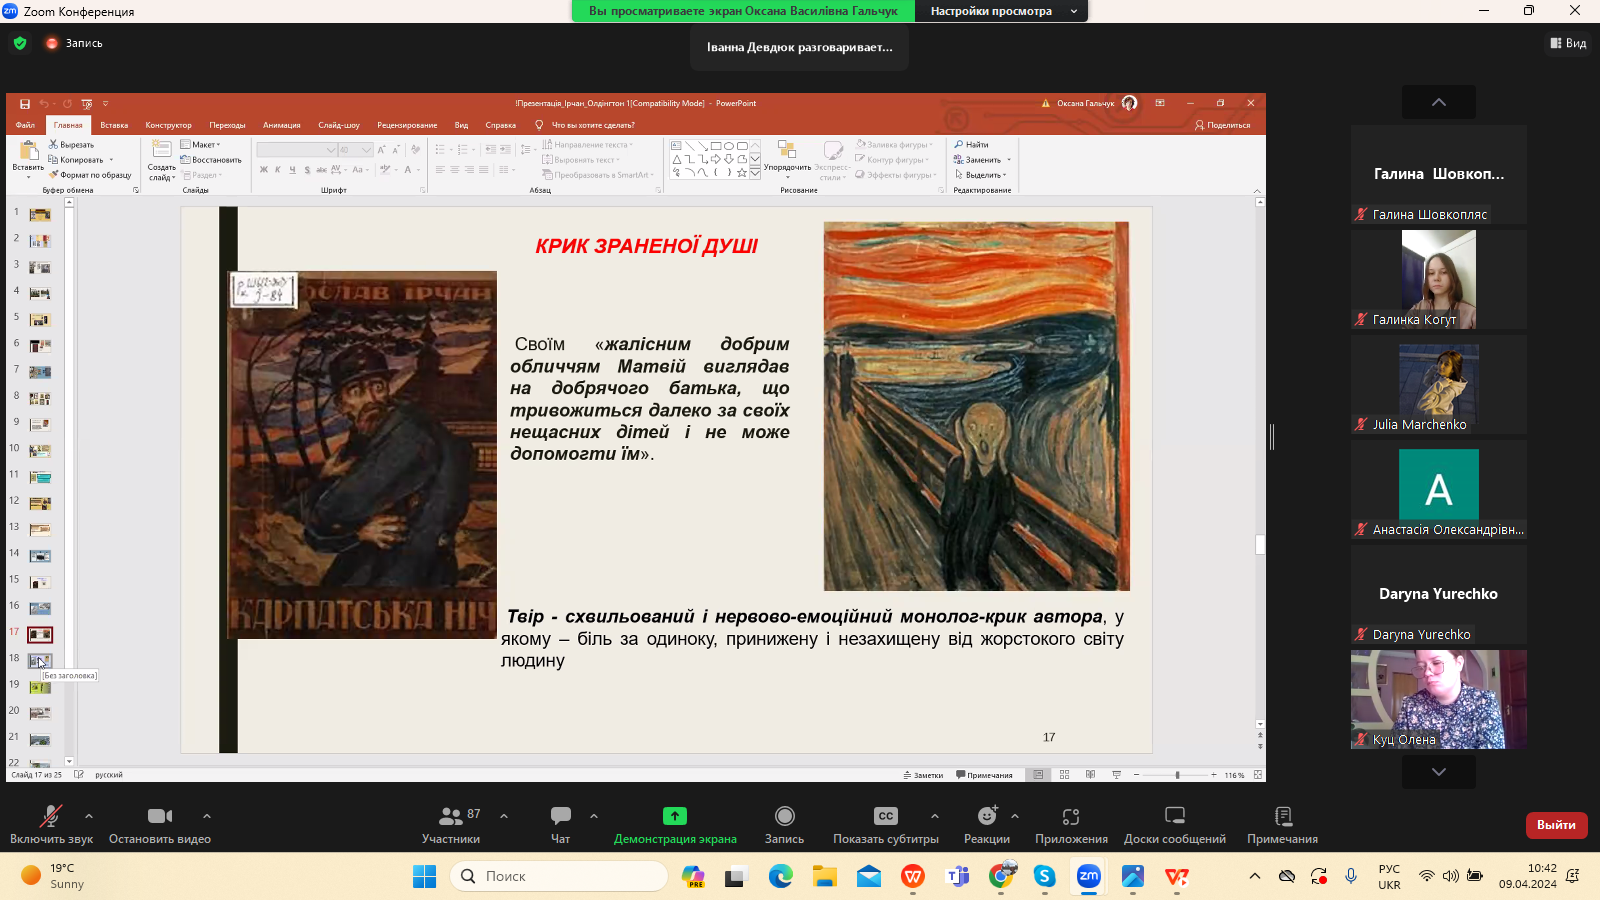Stop video with the camera button
Image resolution: width=1600 pixels, height=900 pixels.
[160, 817]
